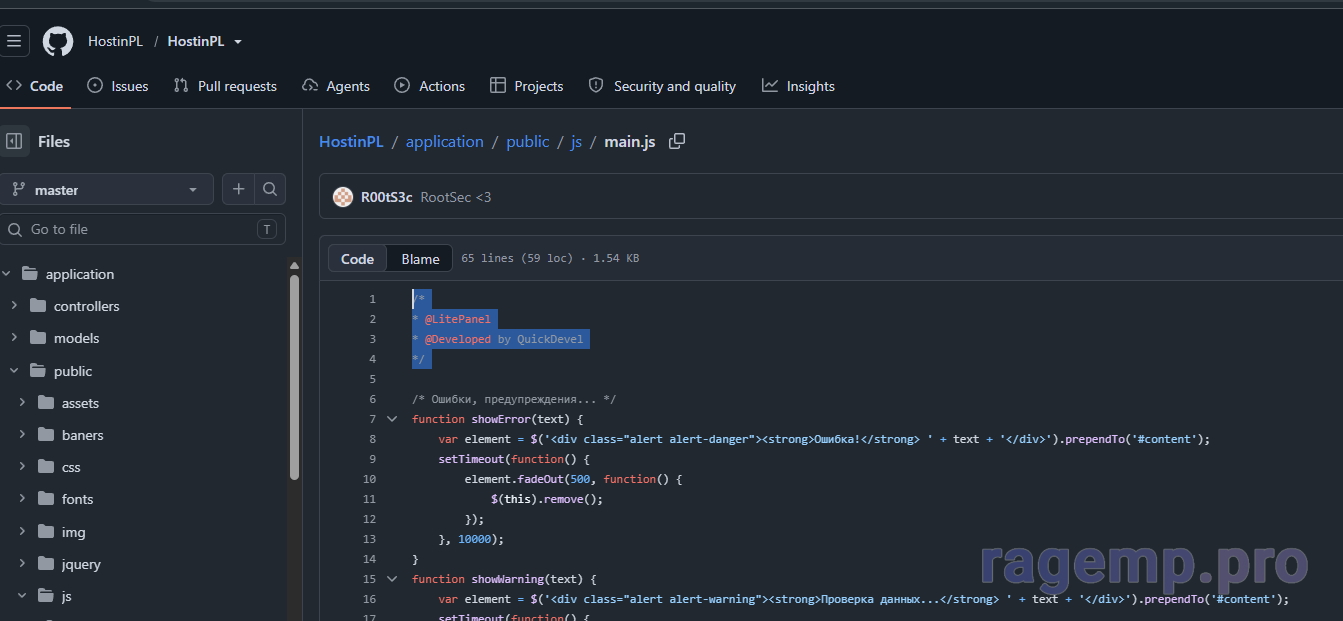Open Security and quality tab
The image size is (1343, 621).
click(663, 86)
